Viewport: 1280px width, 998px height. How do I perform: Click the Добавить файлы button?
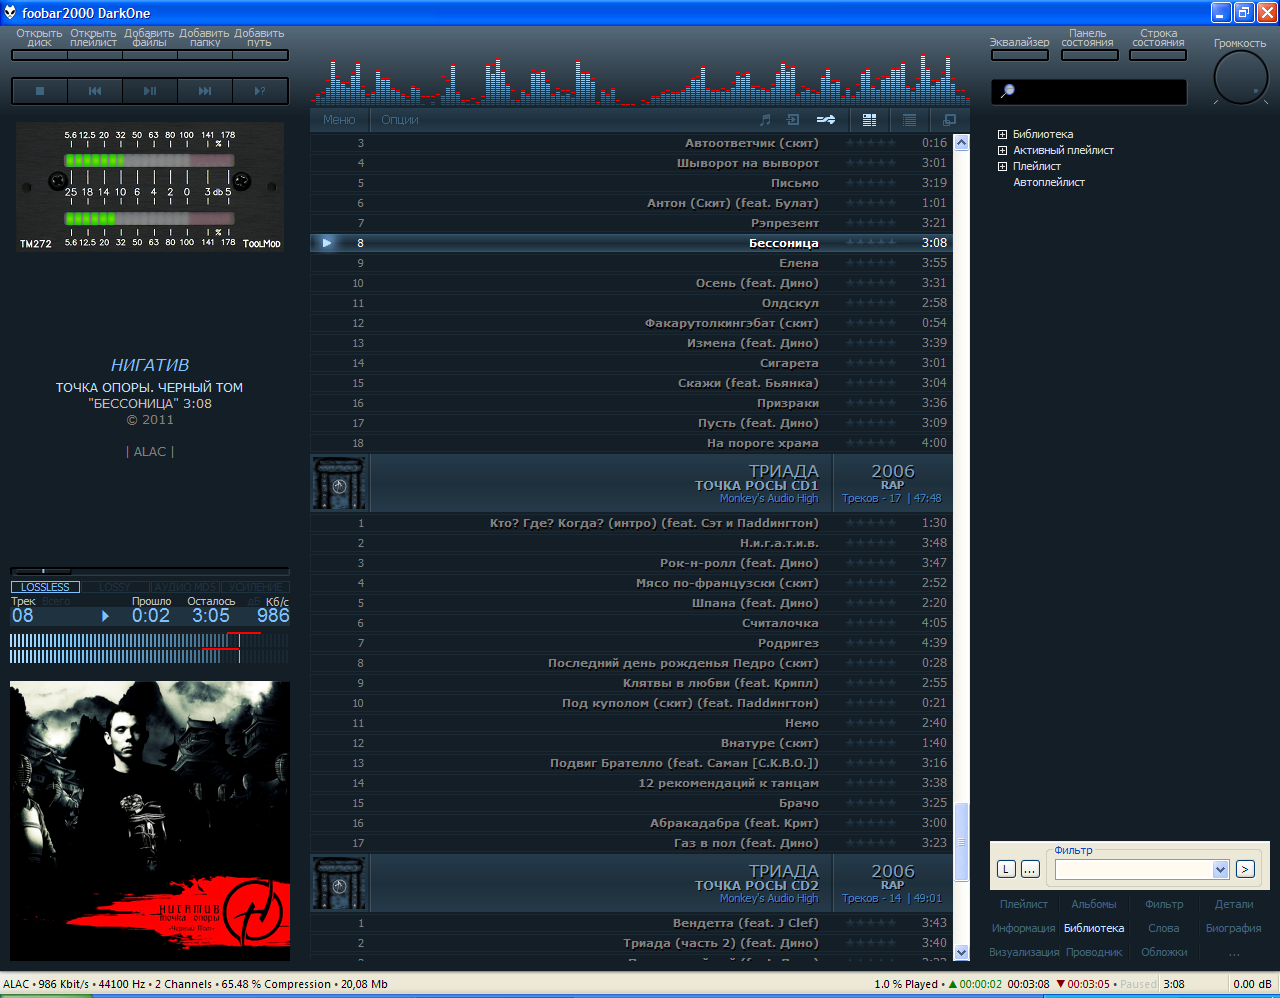click(x=150, y=55)
